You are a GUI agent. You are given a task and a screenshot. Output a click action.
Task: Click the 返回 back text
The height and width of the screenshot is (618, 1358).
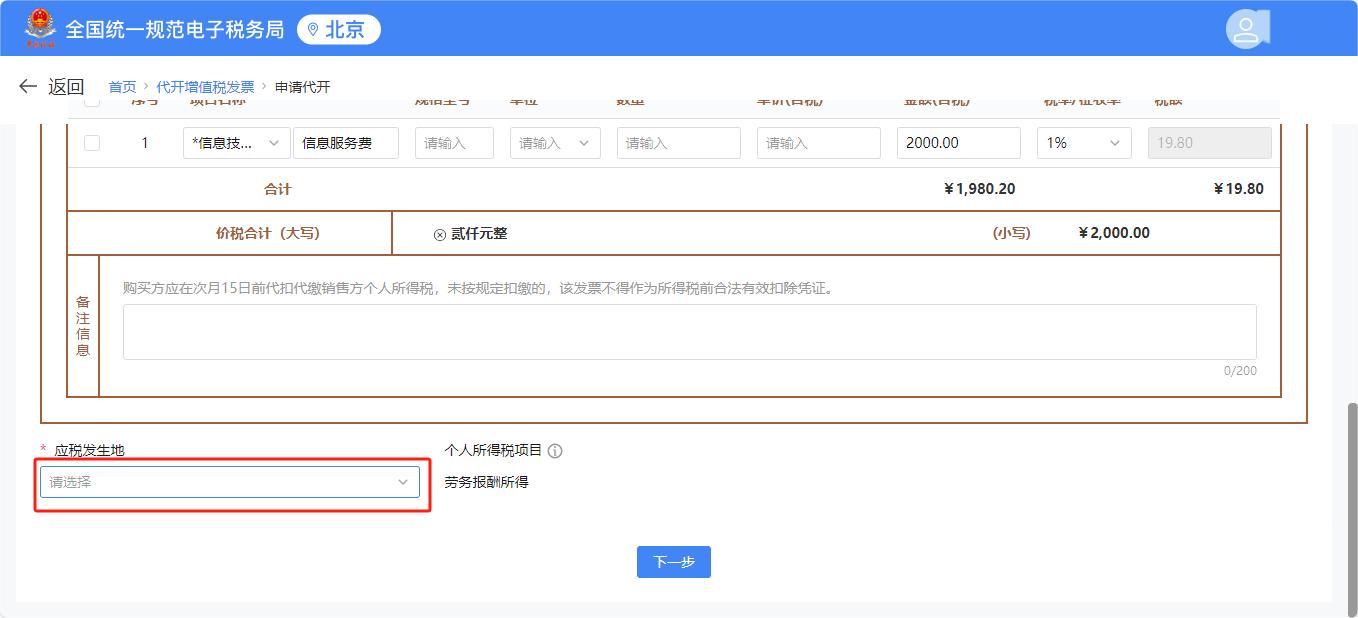(66, 87)
